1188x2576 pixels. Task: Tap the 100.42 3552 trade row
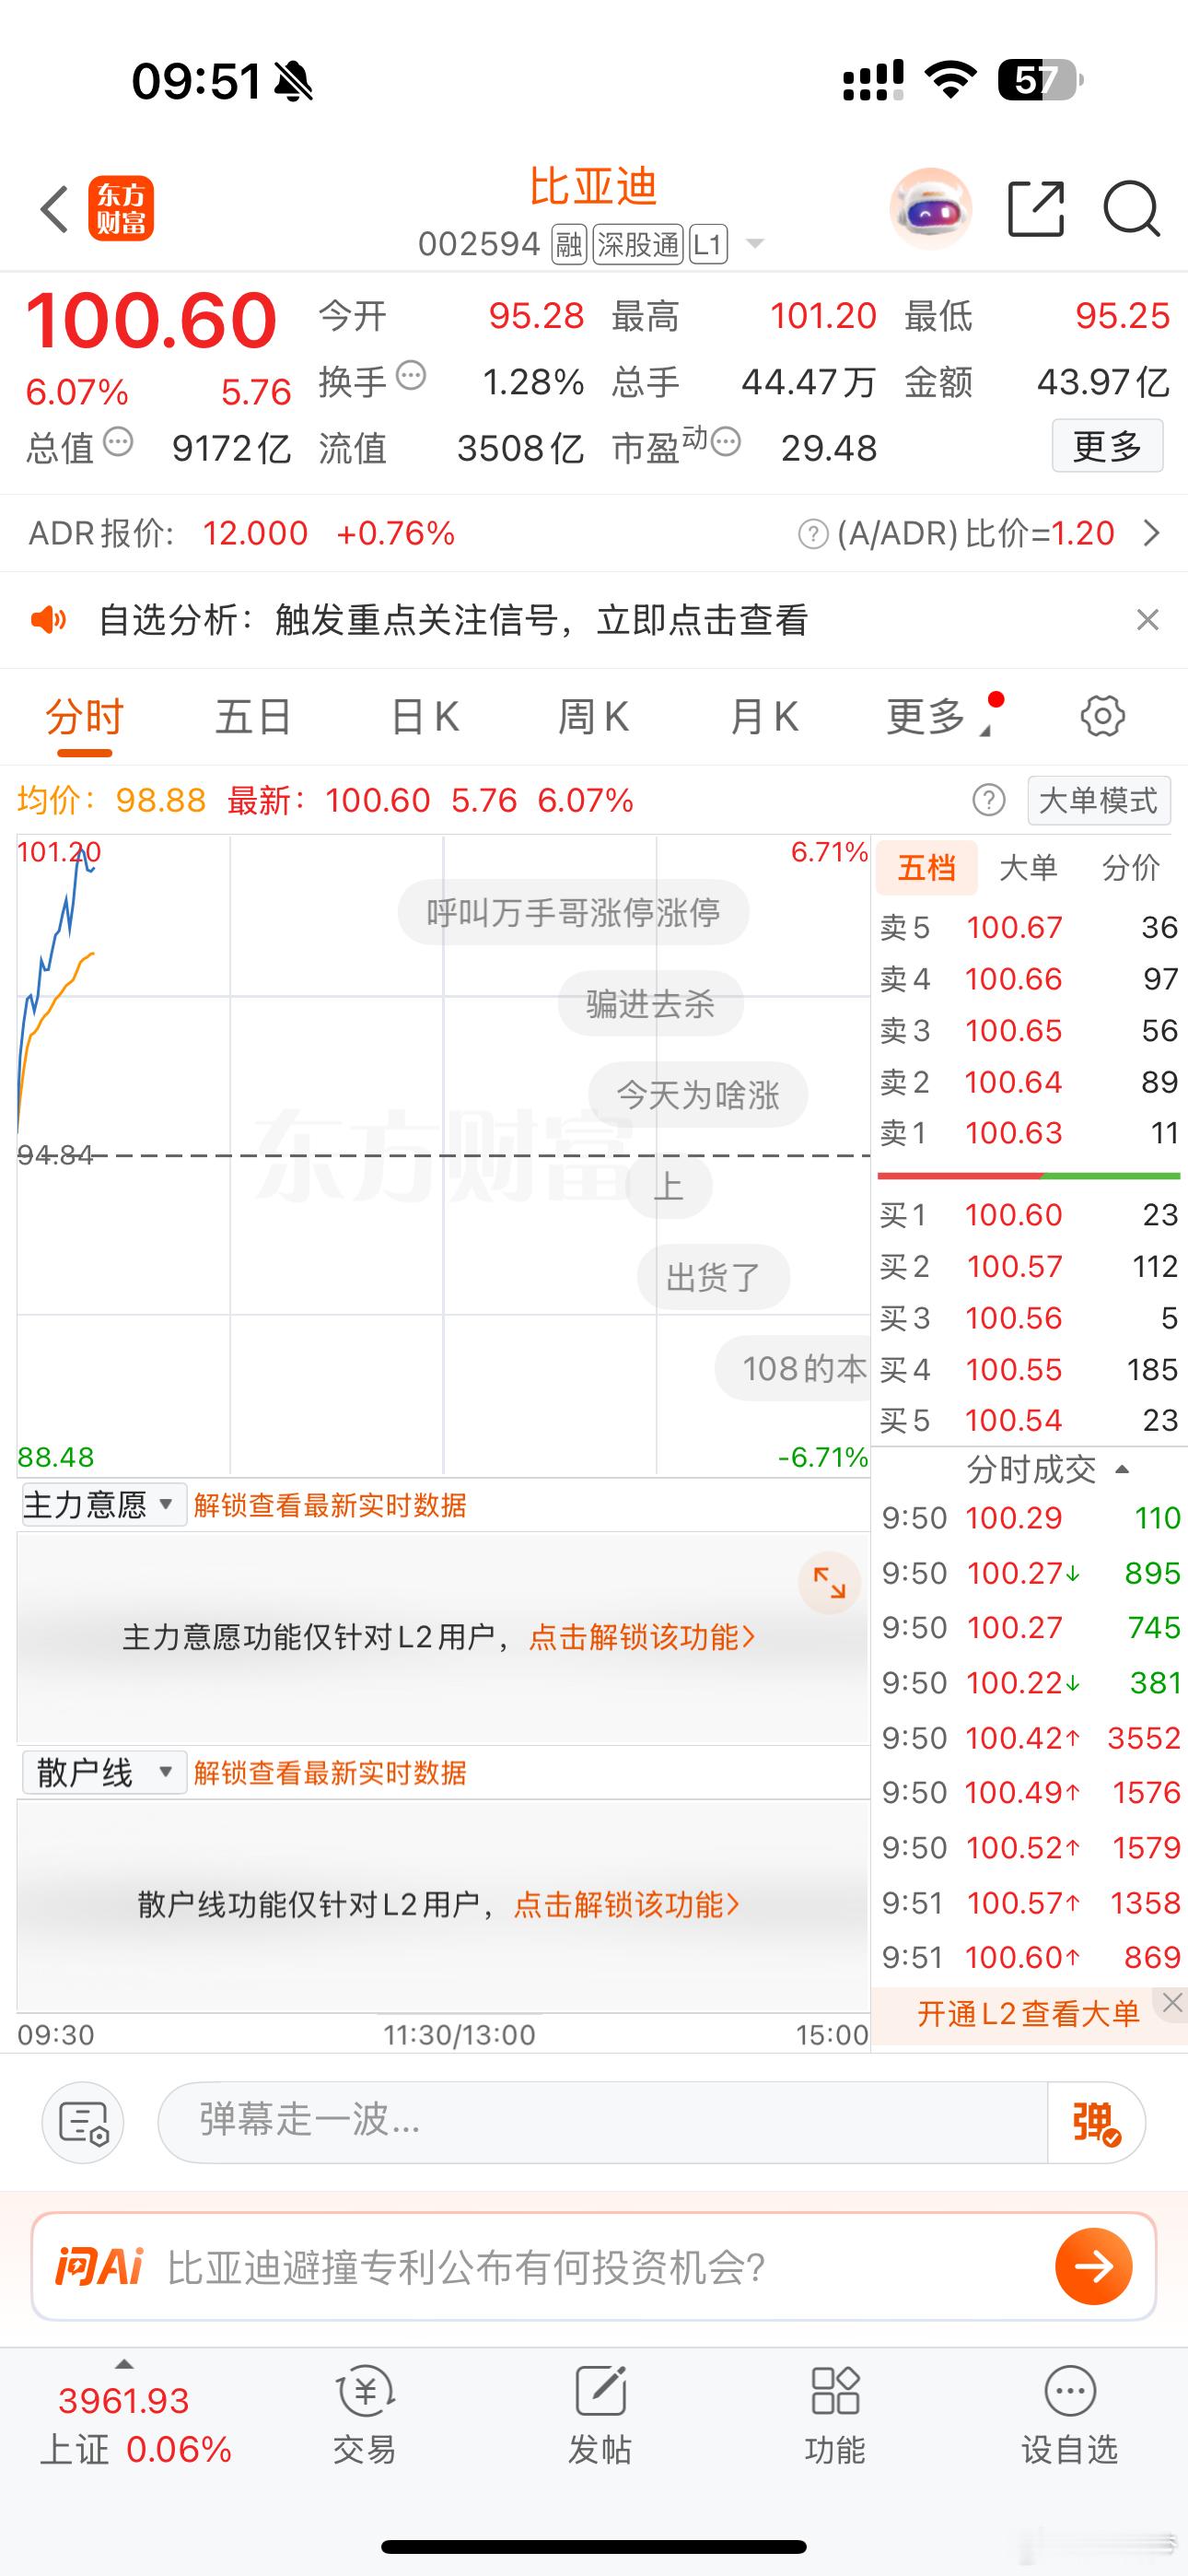(x=1030, y=1738)
